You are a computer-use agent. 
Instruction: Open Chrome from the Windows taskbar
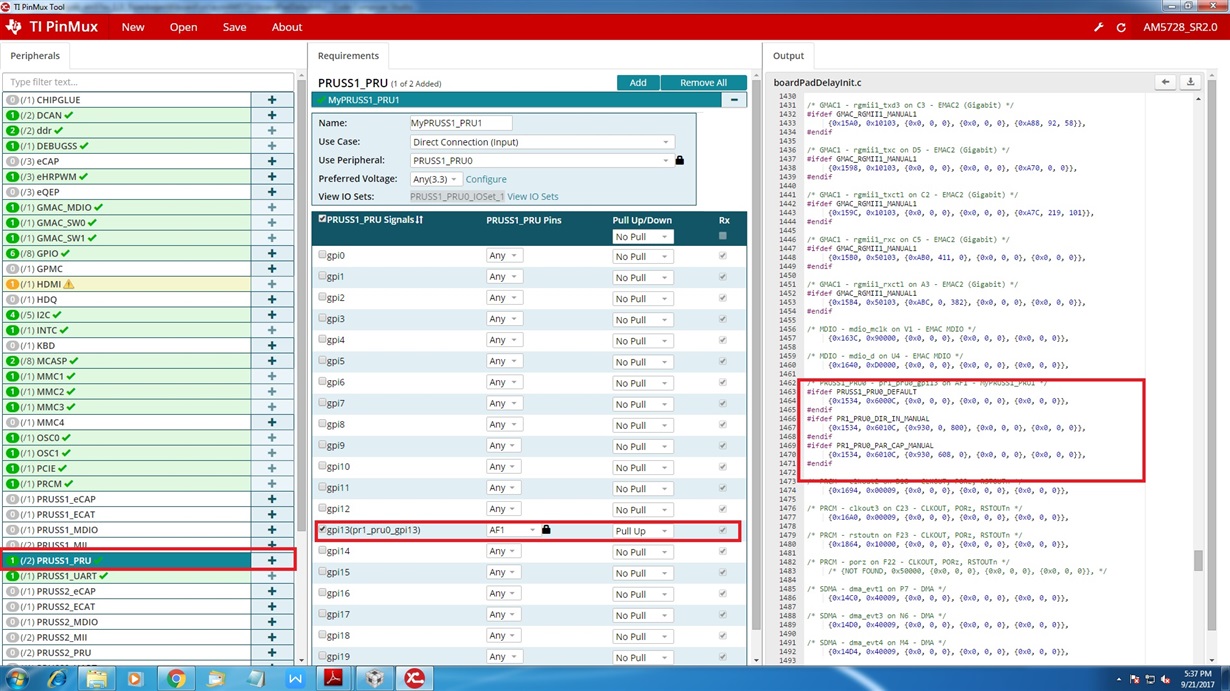tap(176, 679)
